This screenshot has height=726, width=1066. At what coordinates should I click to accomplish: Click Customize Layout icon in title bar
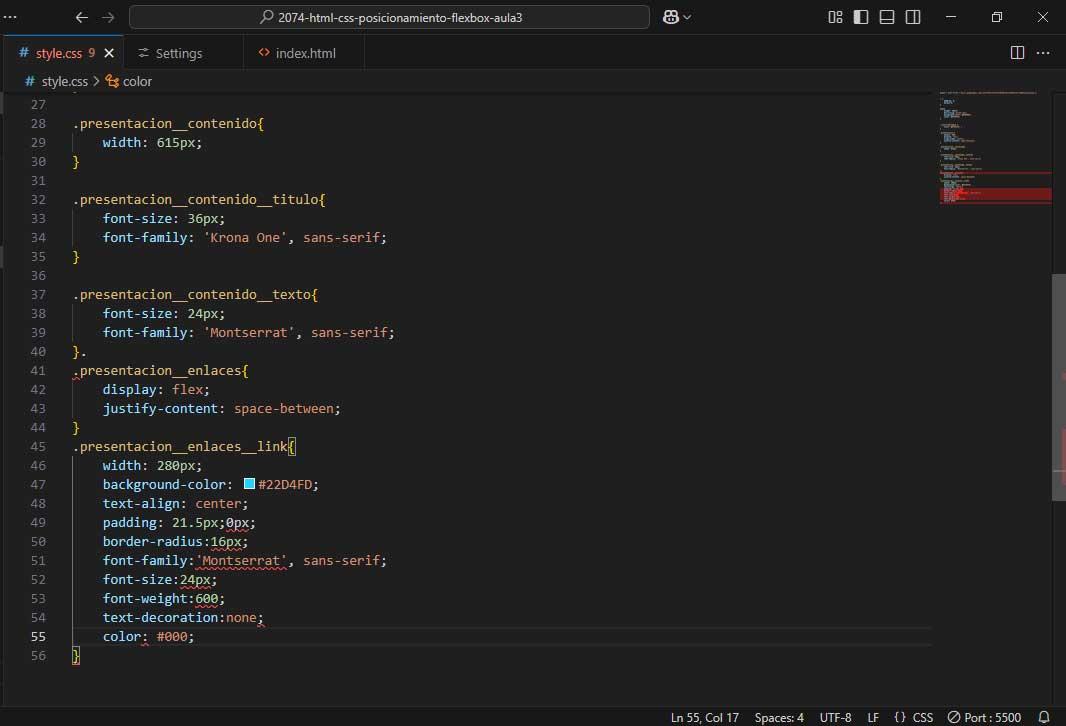coord(835,17)
